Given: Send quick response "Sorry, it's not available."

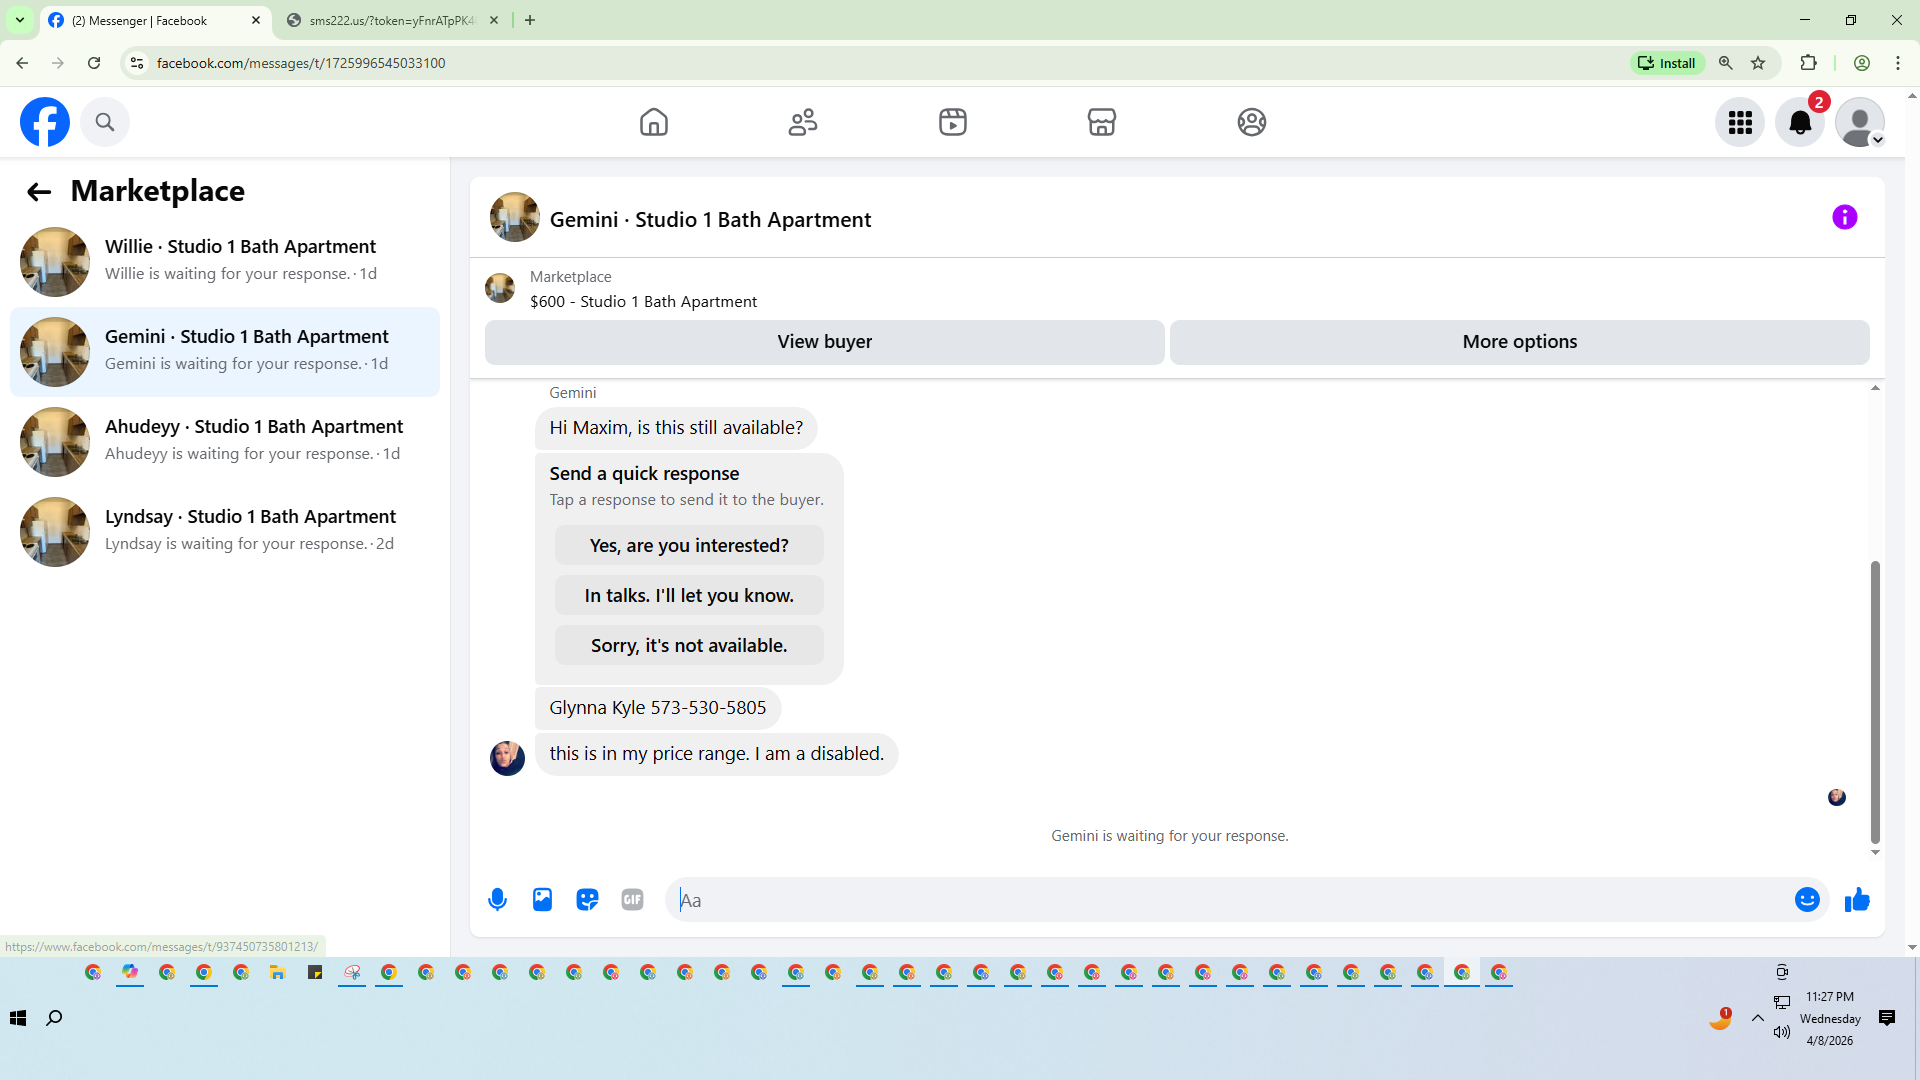Looking at the screenshot, I should click(x=689, y=646).
